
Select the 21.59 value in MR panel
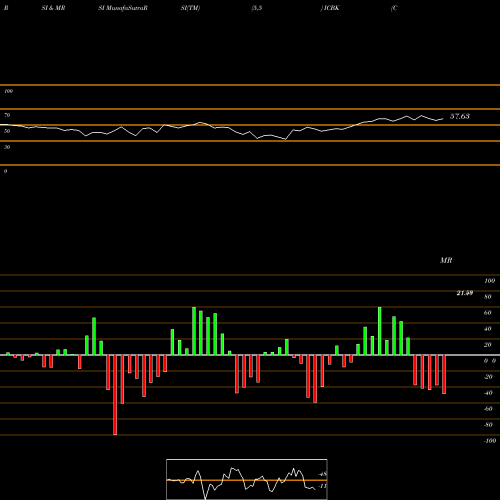(465, 293)
